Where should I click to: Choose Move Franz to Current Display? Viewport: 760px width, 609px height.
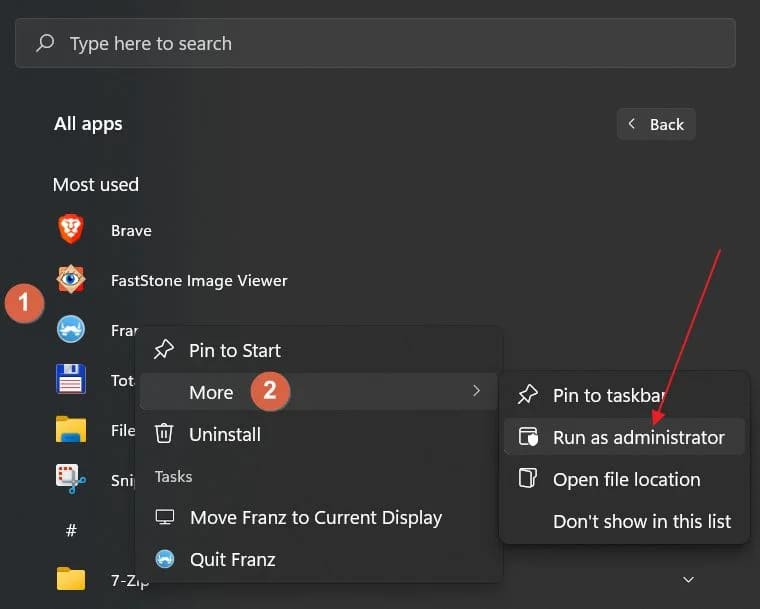coord(315,517)
